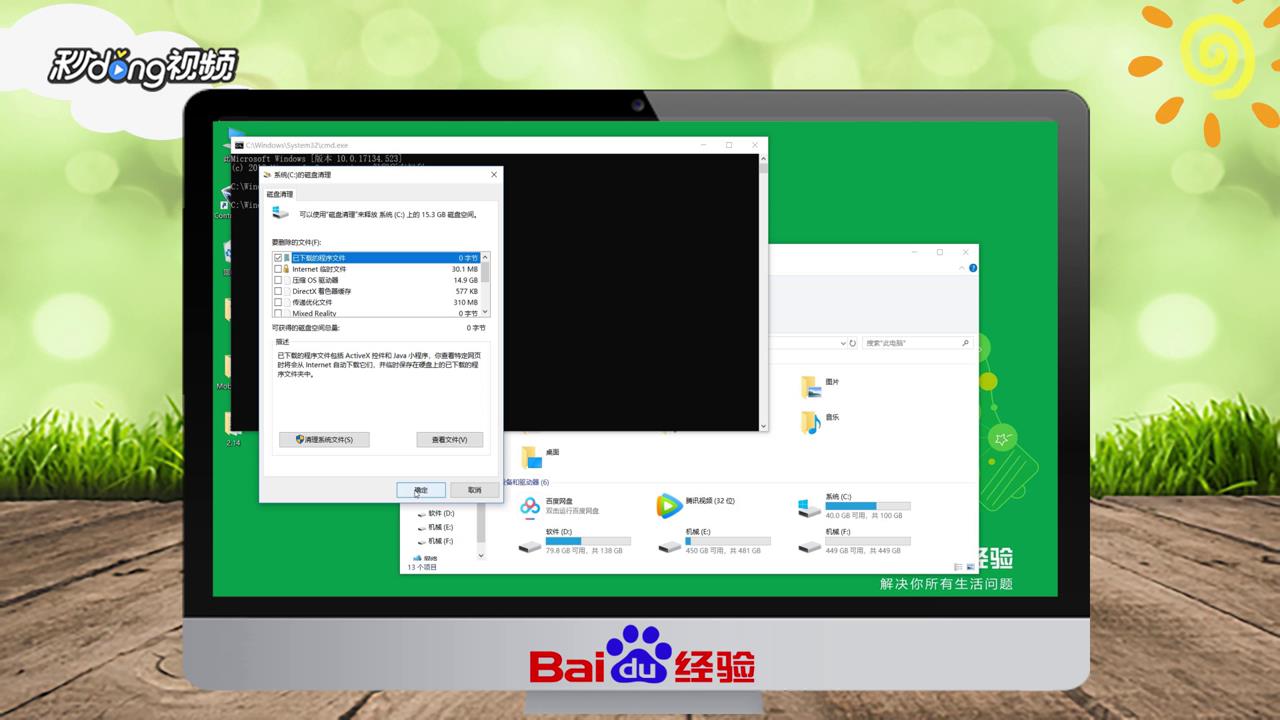Select 系统 (C:) drive icon in Explorer
1280x720 pixels.
[810, 508]
